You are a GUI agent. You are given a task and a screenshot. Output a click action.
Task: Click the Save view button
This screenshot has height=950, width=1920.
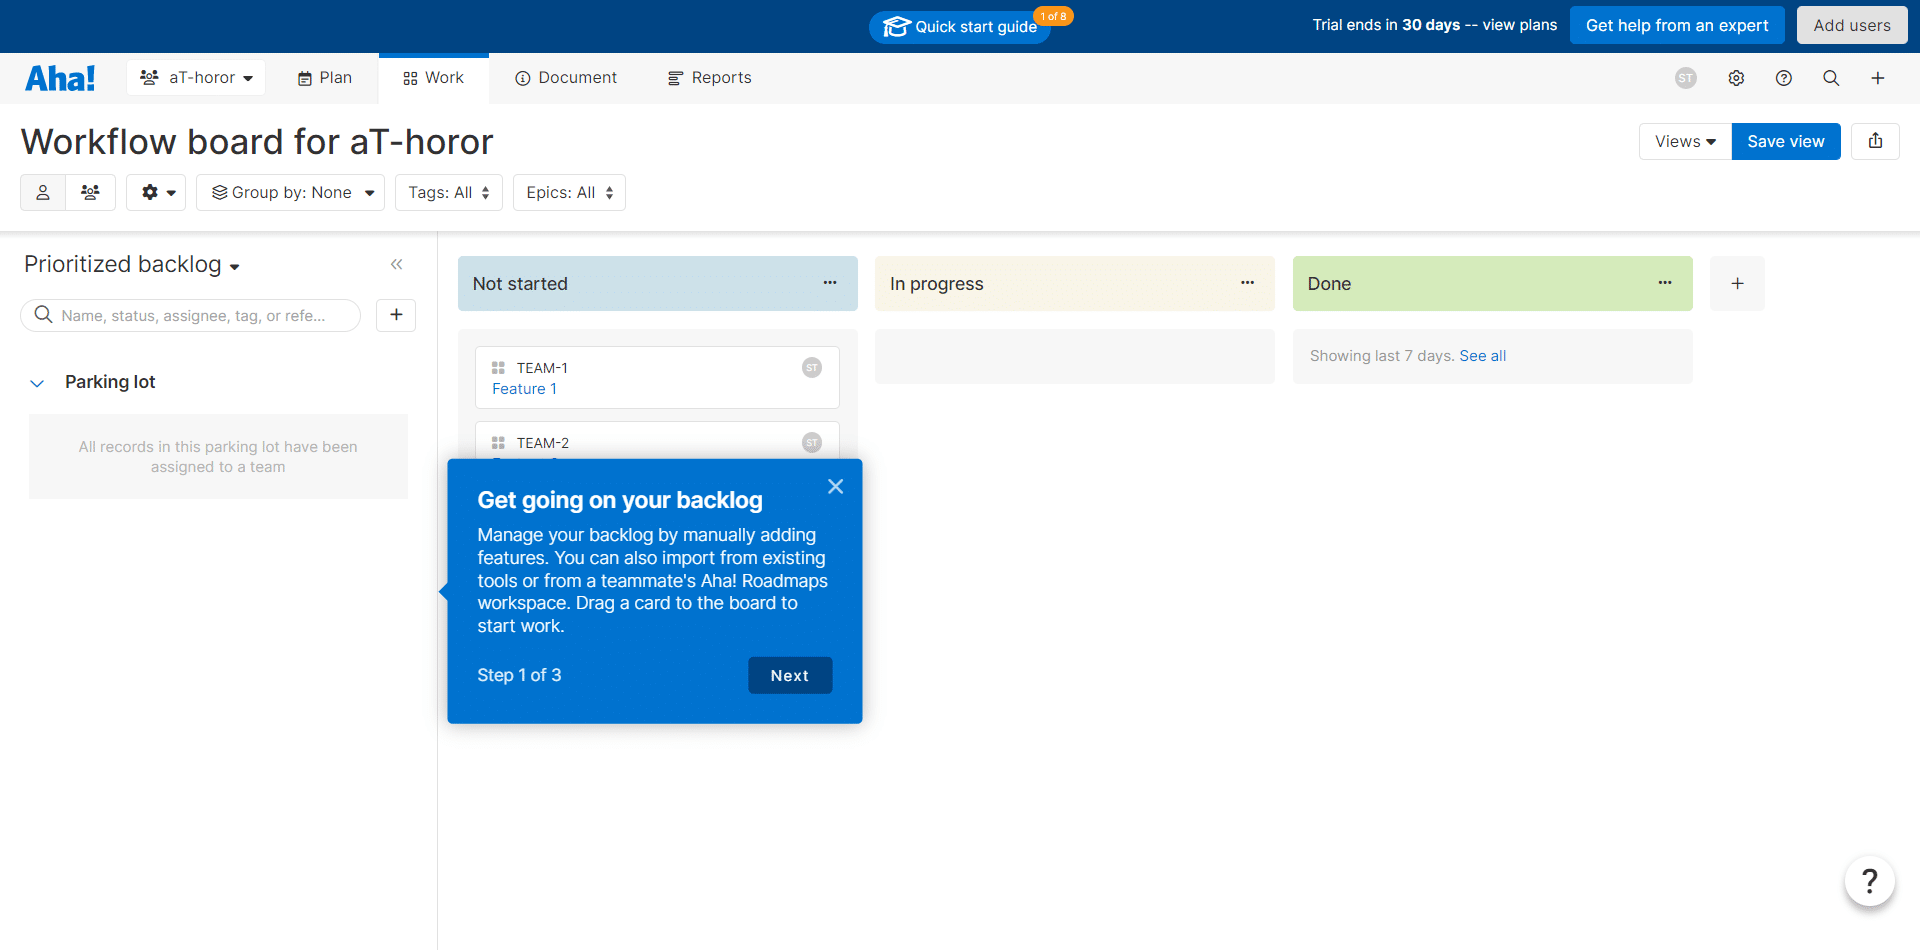click(1786, 142)
